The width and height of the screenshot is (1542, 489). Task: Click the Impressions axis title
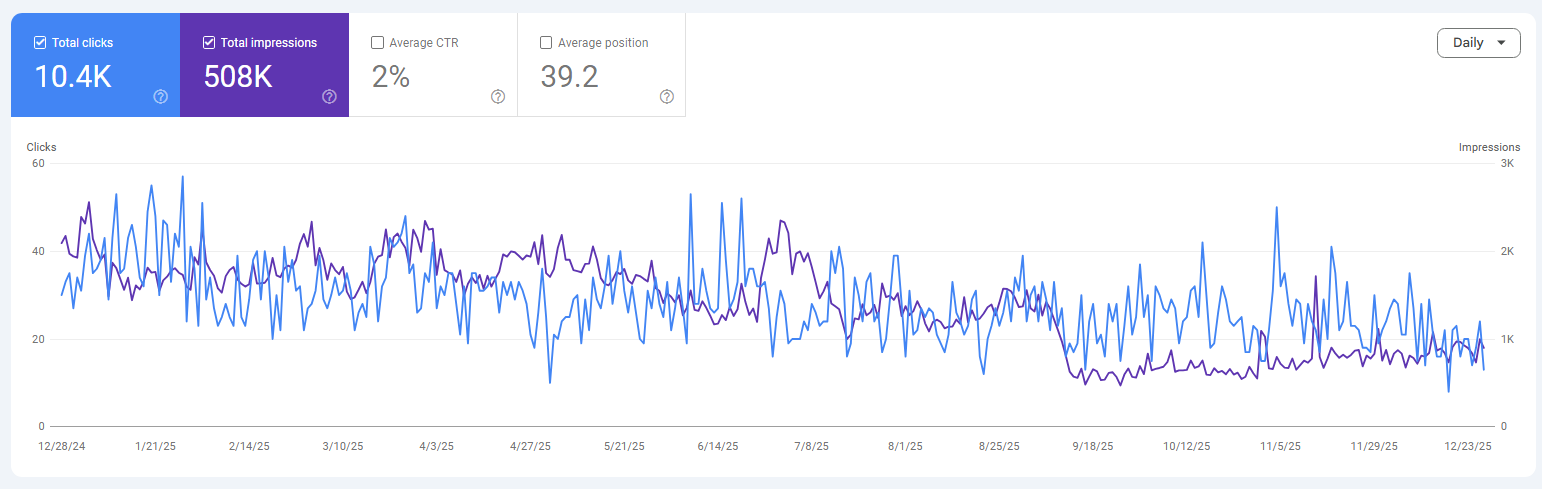pos(1489,147)
